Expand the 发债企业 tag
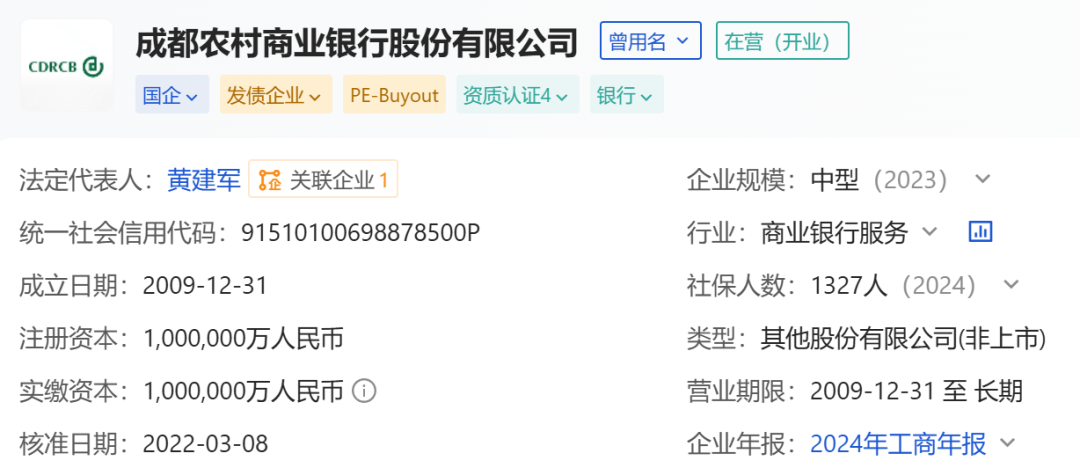The width and height of the screenshot is (1080, 468). (275, 96)
